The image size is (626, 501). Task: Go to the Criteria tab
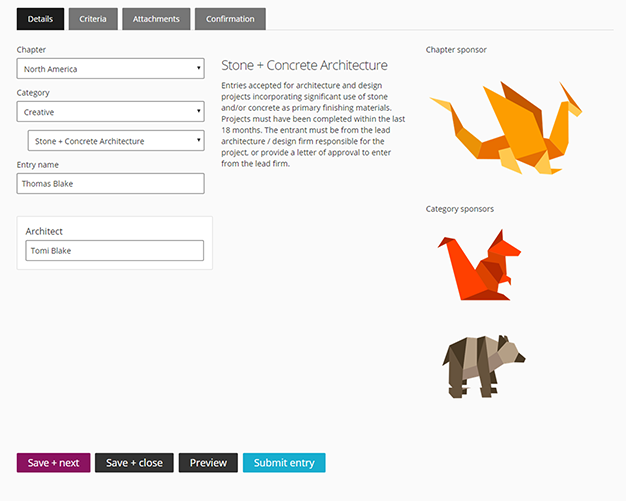[93, 19]
